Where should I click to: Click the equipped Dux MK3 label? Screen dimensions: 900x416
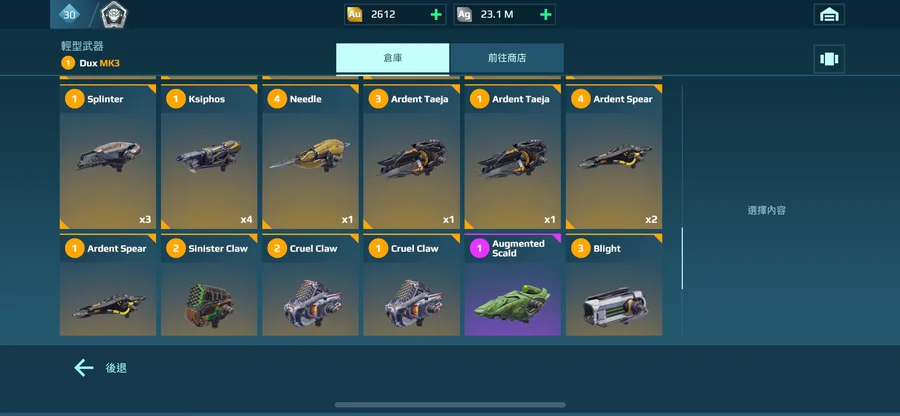click(99, 63)
